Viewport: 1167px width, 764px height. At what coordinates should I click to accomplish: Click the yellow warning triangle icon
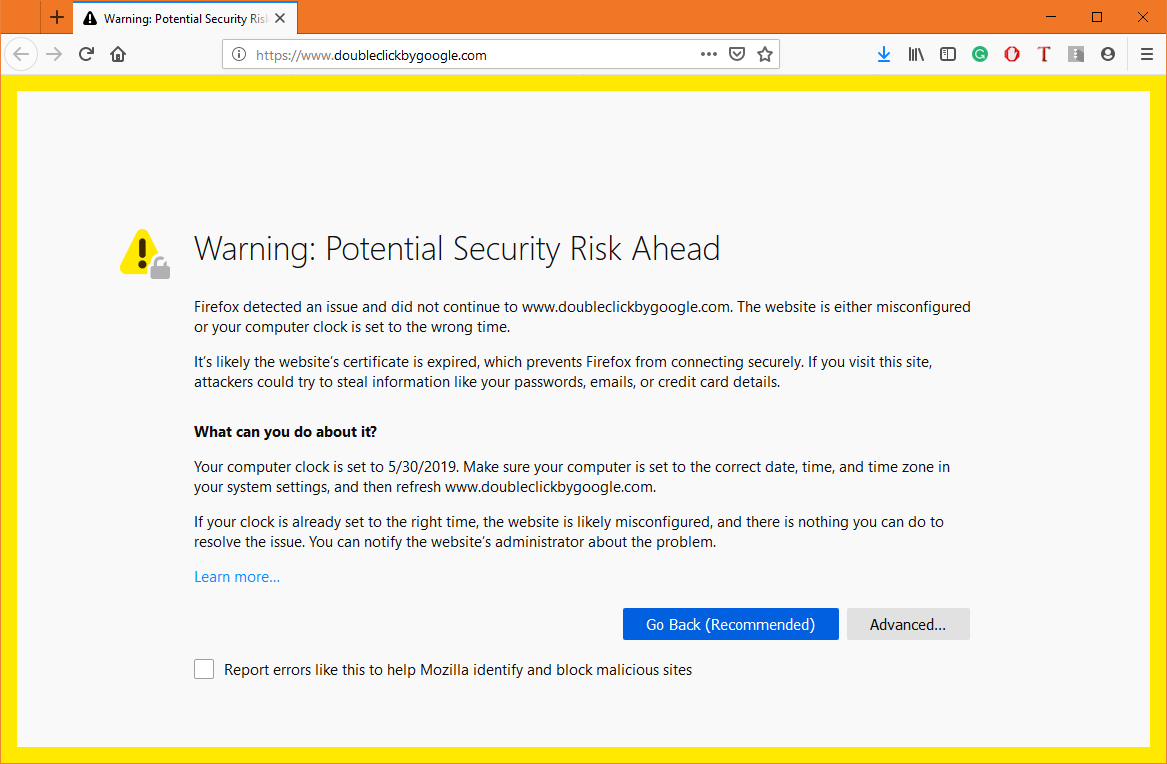click(144, 254)
